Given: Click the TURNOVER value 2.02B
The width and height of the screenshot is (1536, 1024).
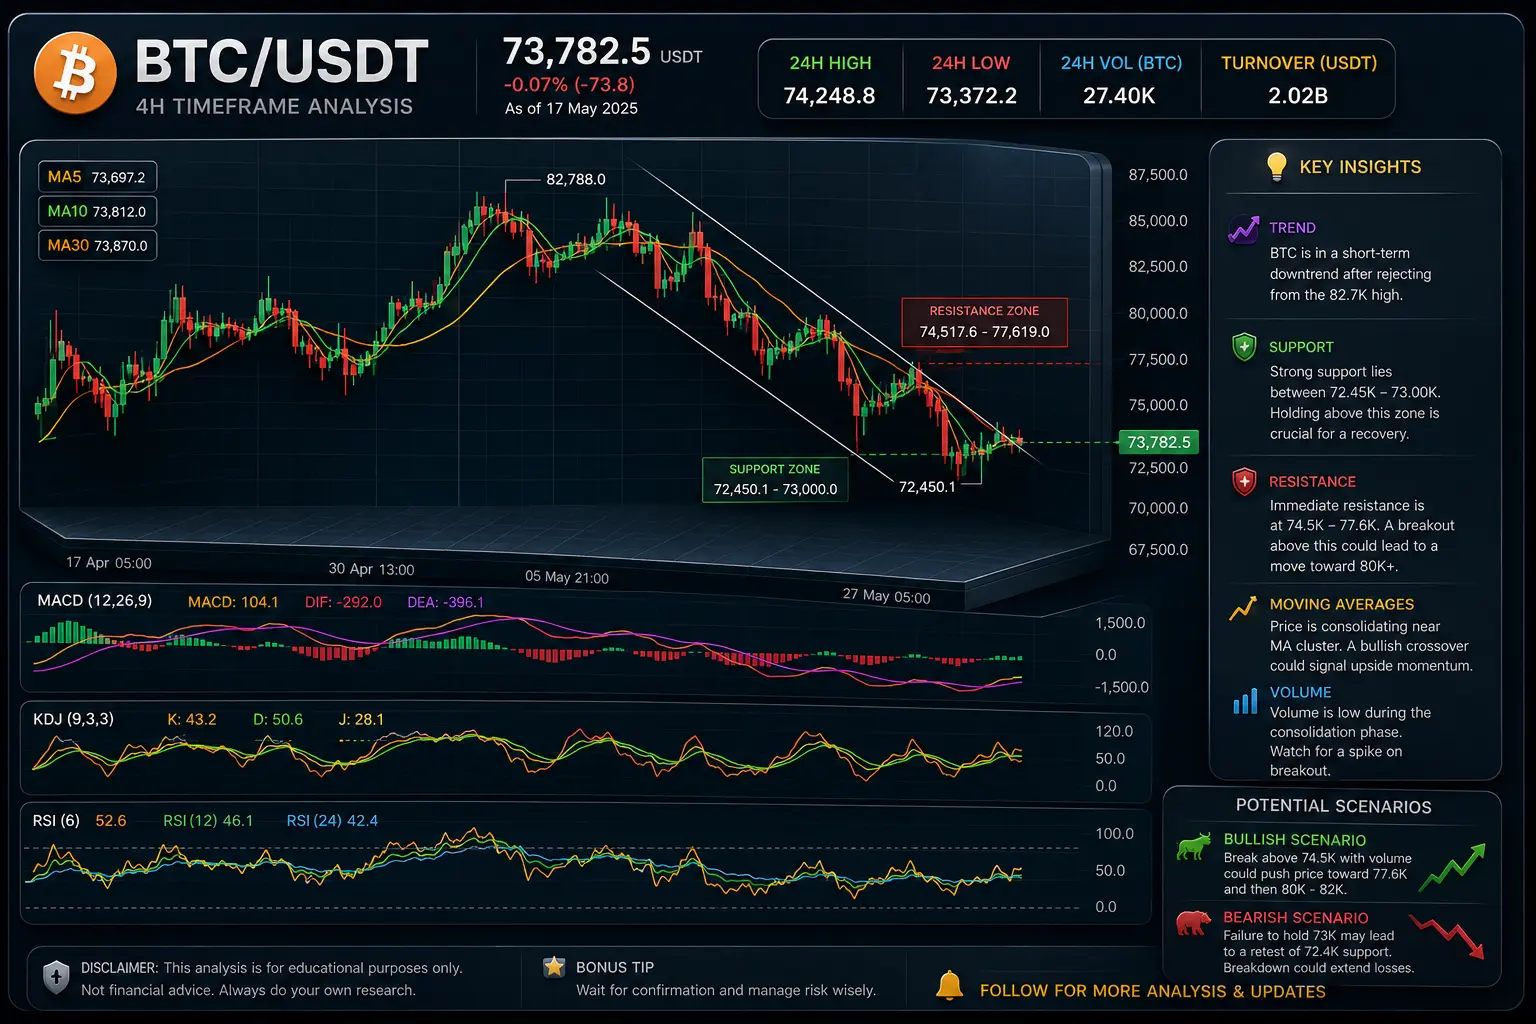Looking at the screenshot, I should [x=1298, y=96].
